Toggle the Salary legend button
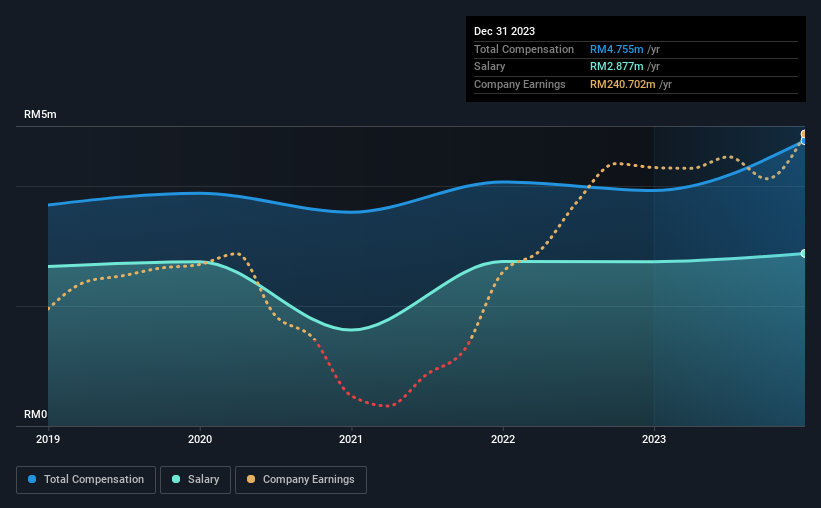821x508 pixels. (x=195, y=480)
